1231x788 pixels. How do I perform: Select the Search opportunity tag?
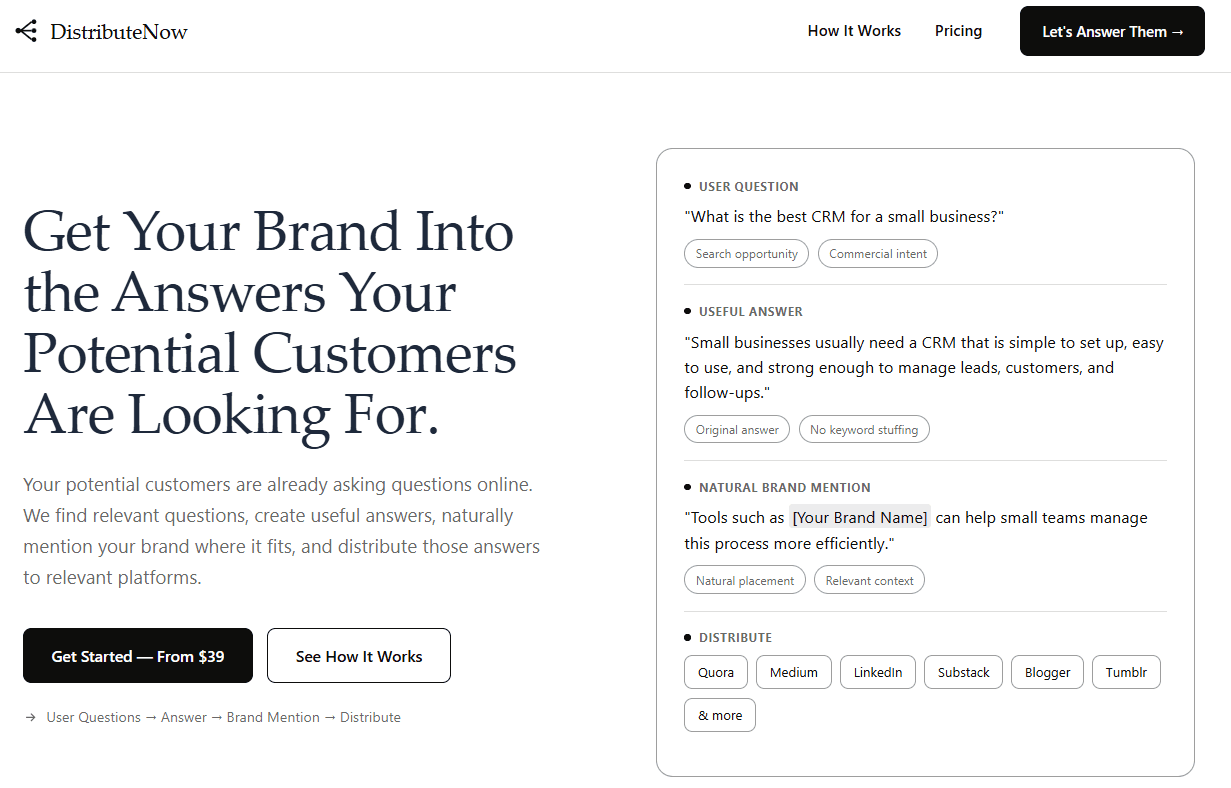coord(747,254)
